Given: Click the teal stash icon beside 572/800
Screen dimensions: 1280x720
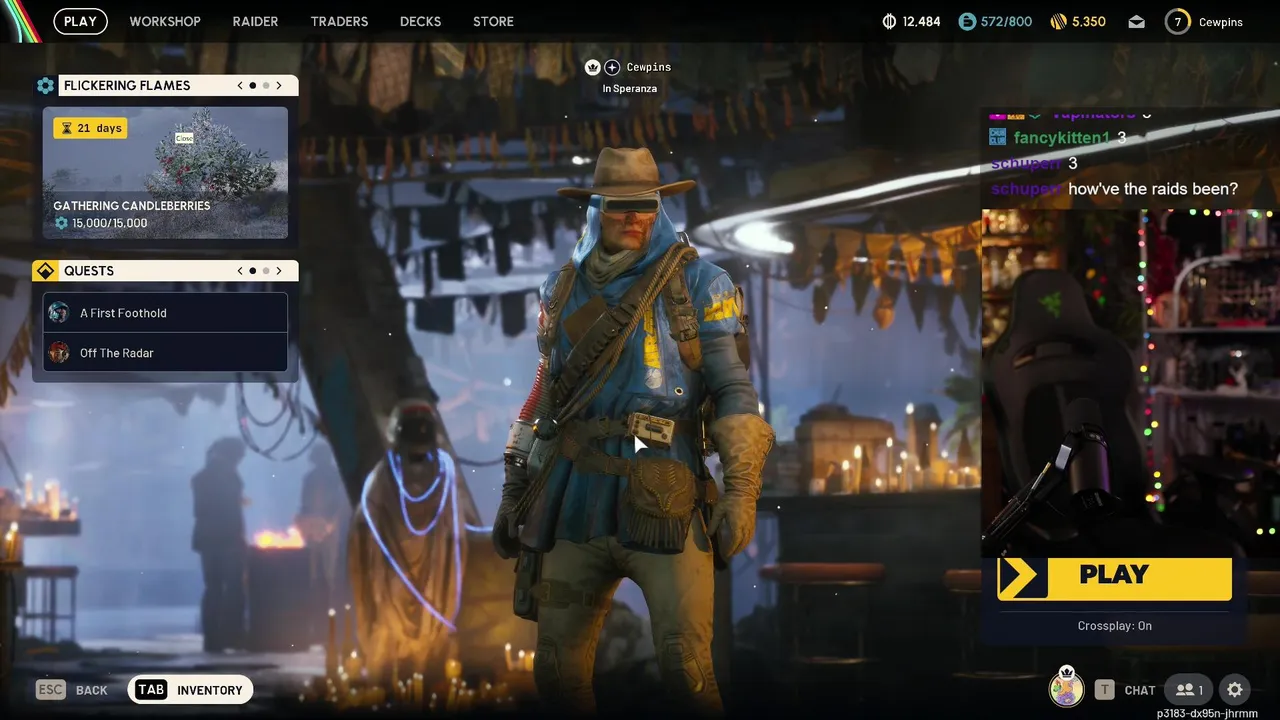Looking at the screenshot, I should [x=967, y=21].
